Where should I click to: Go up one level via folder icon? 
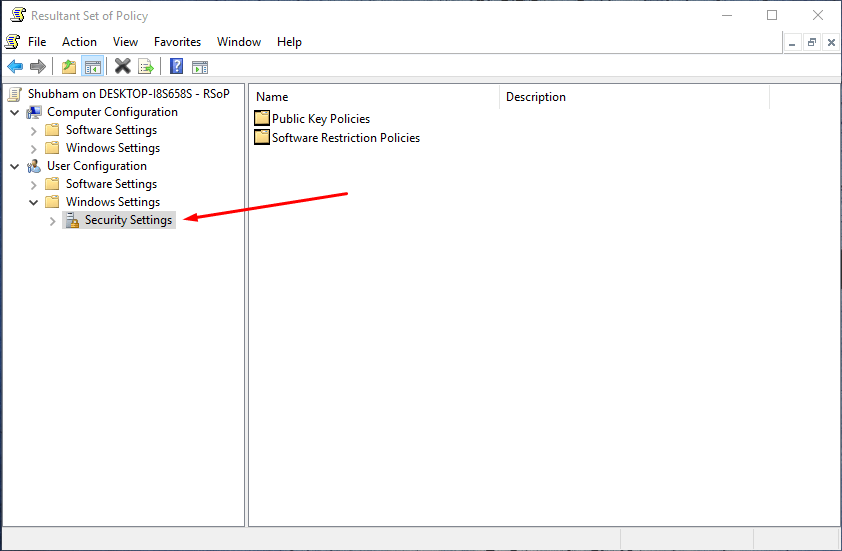(x=69, y=67)
